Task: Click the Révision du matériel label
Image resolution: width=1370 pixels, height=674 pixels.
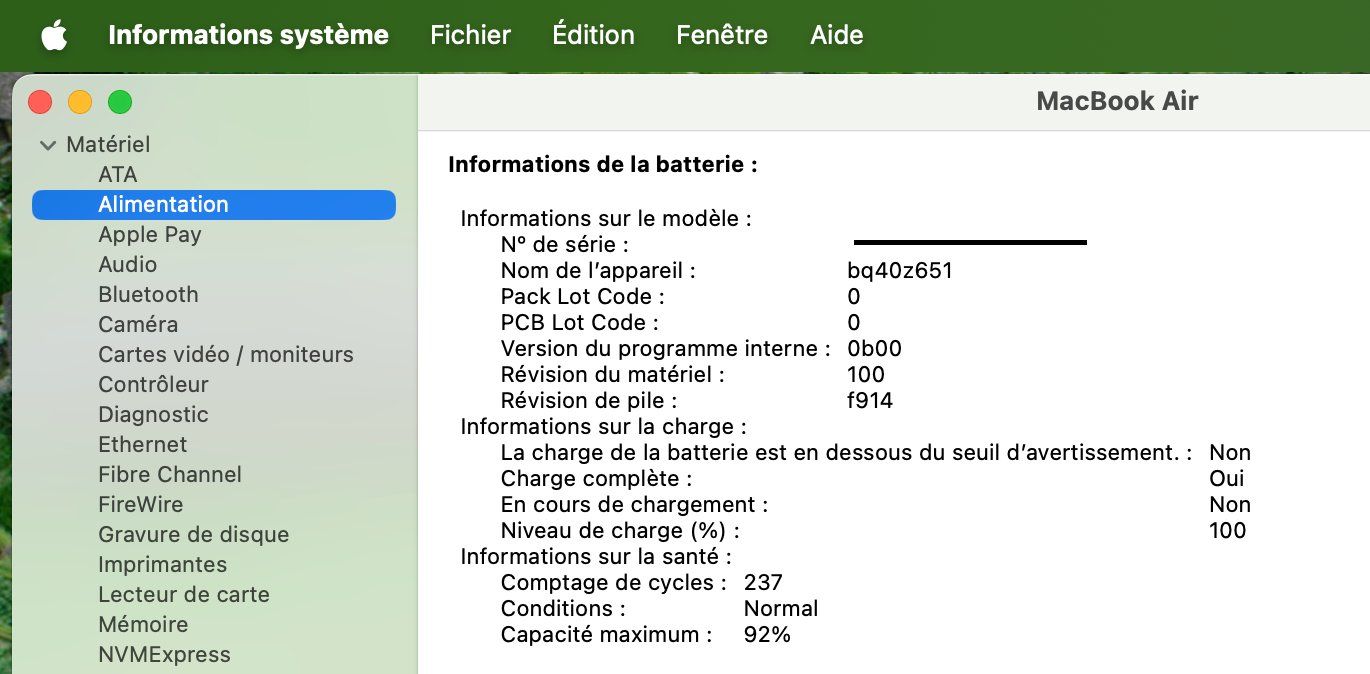Action: pos(612,375)
